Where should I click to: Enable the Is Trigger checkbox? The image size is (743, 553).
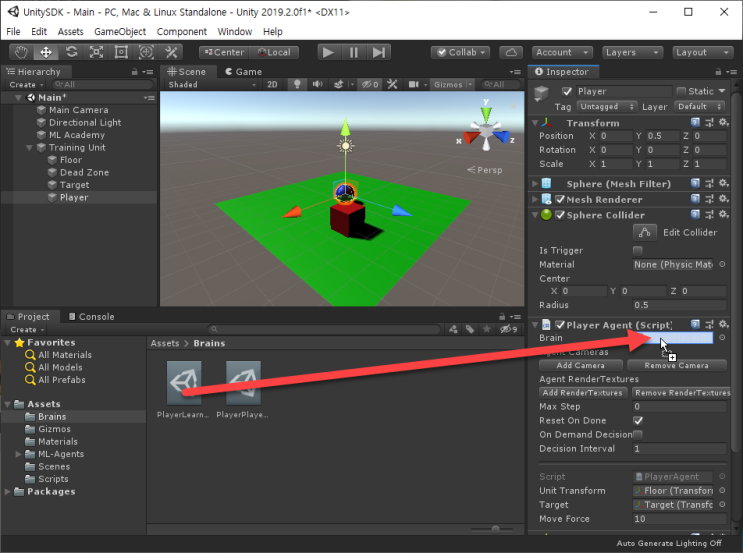[638, 250]
